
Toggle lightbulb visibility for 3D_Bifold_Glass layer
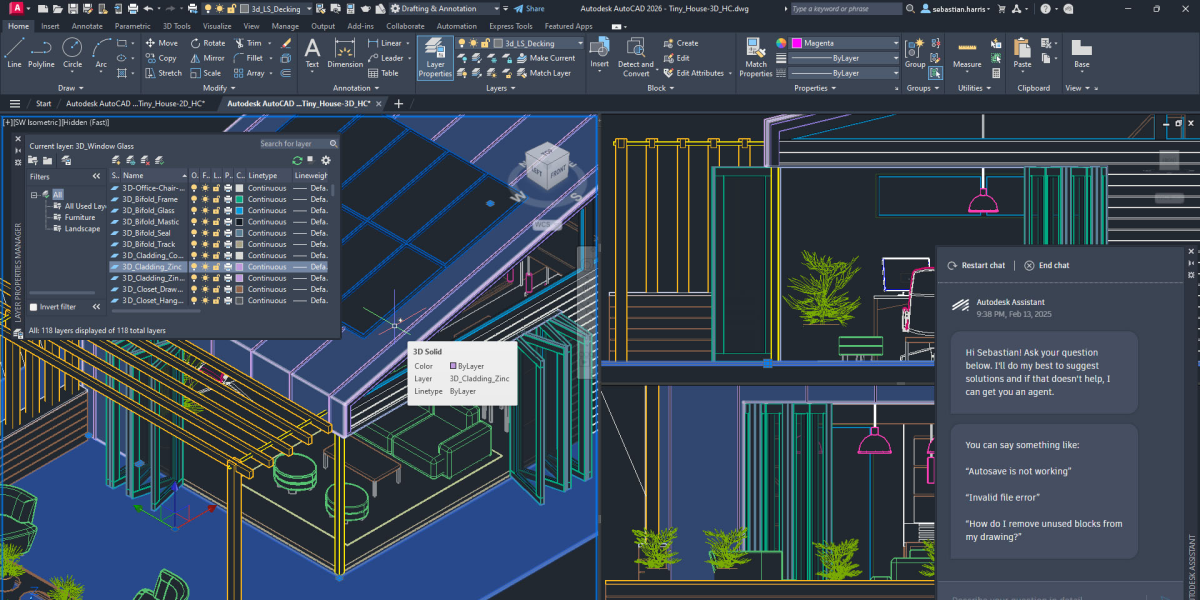pos(194,210)
